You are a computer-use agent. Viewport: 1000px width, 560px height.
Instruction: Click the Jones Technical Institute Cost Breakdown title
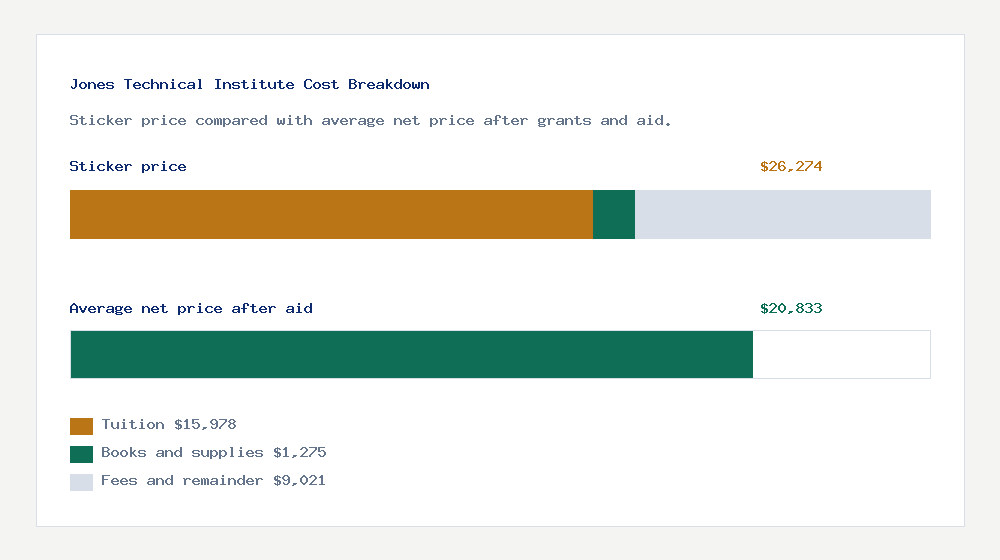click(x=250, y=85)
